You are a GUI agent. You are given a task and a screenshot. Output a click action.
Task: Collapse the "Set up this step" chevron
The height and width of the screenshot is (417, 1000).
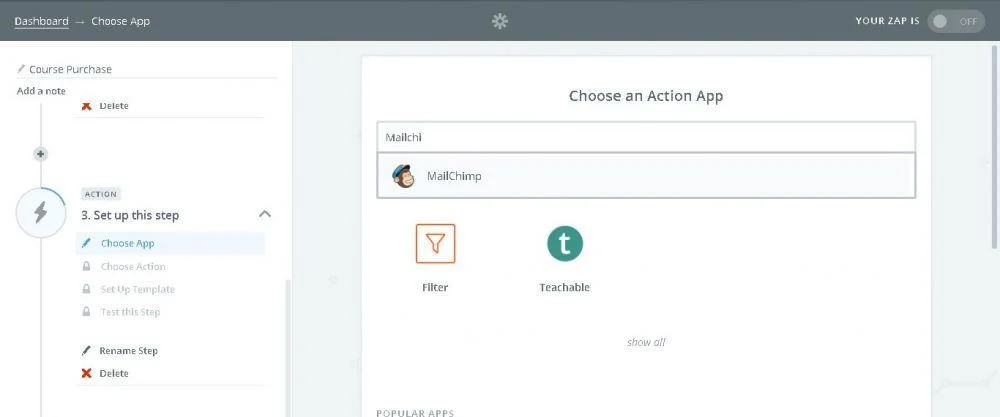coord(265,214)
